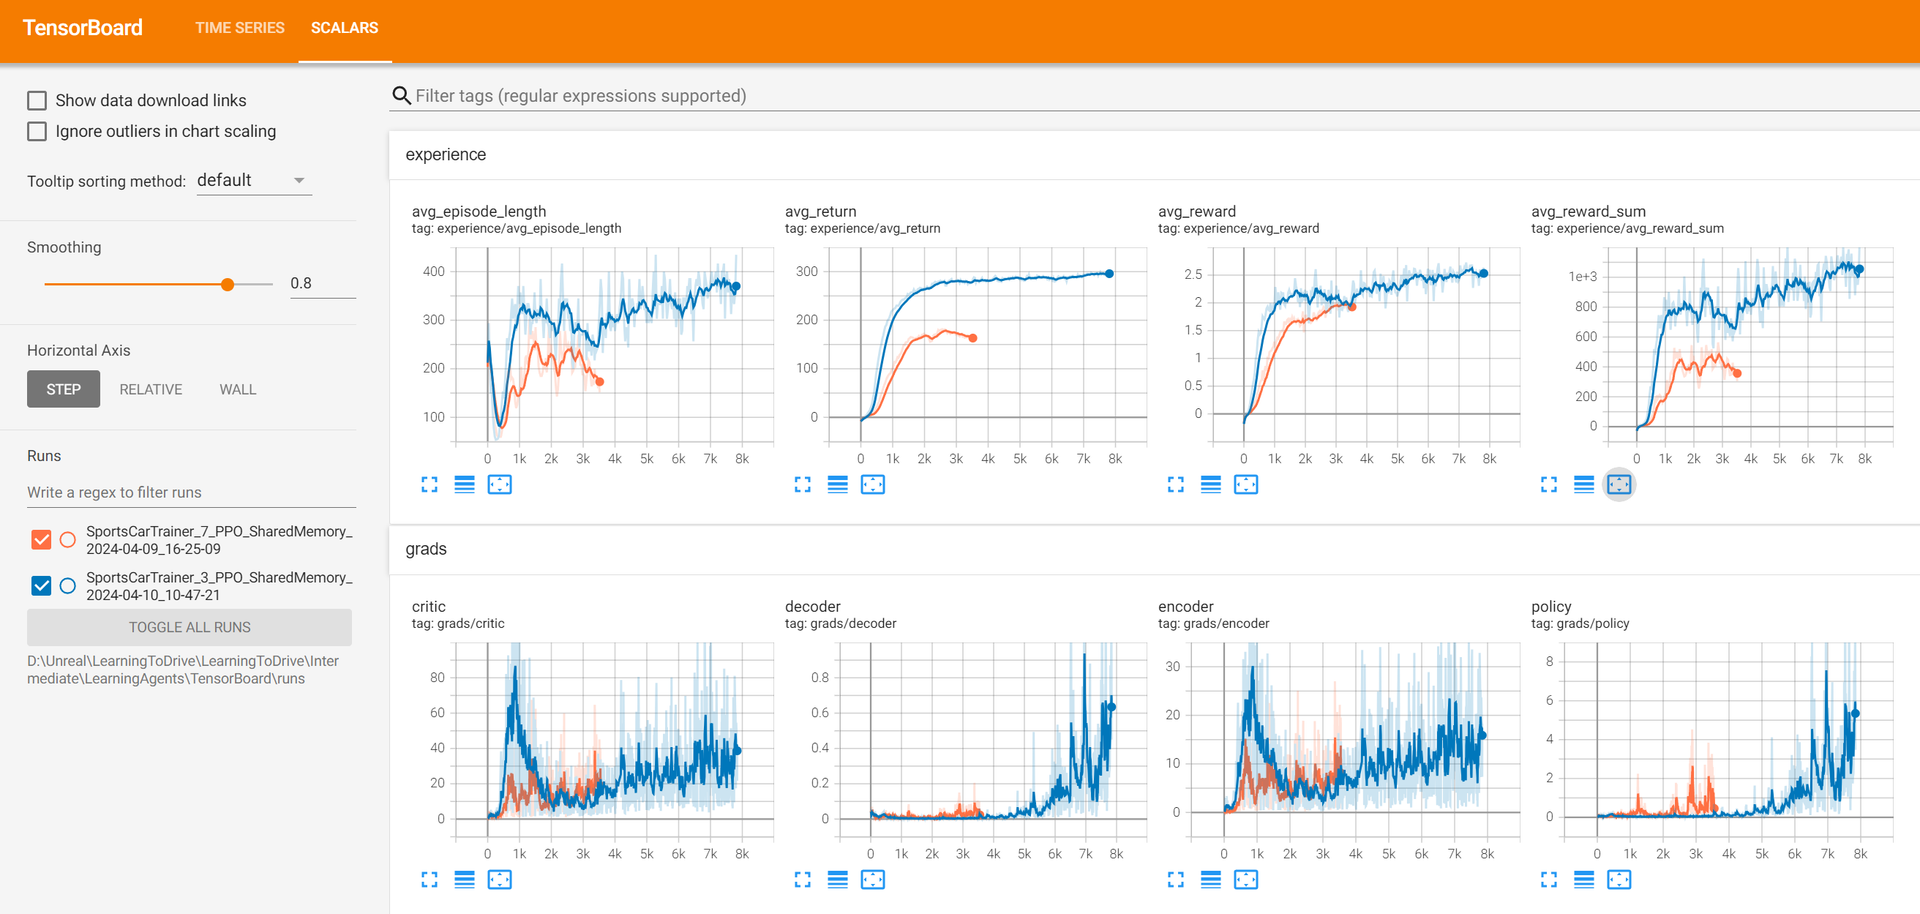Collapse the experience section

[445, 155]
